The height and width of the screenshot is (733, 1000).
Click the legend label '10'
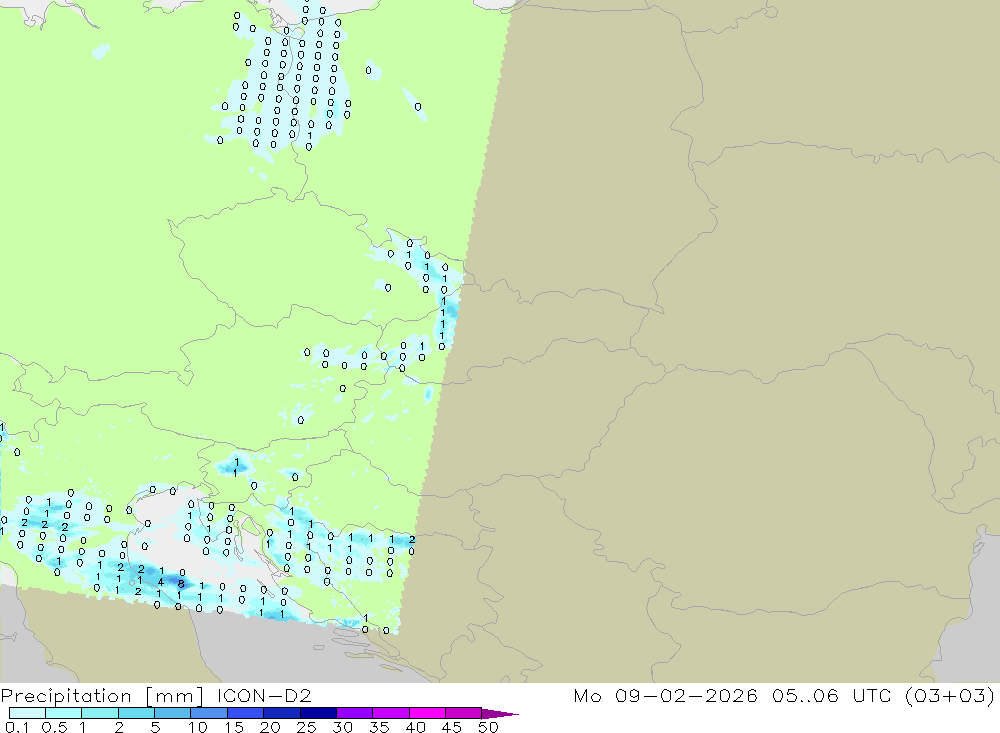198,727
